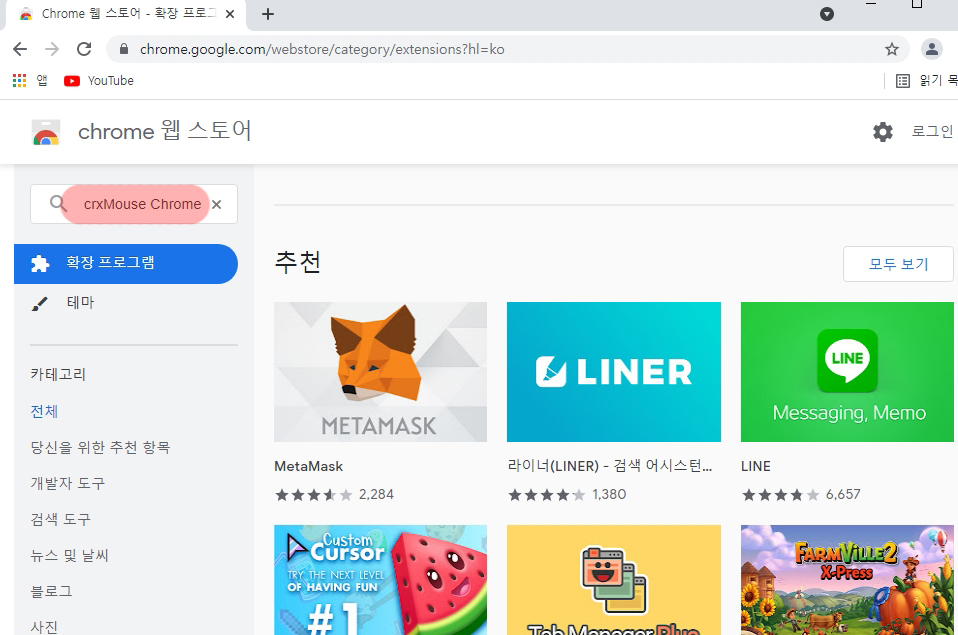The height and width of the screenshot is (635, 958).
Task: Open the 블로그 category
Action: click(x=51, y=592)
